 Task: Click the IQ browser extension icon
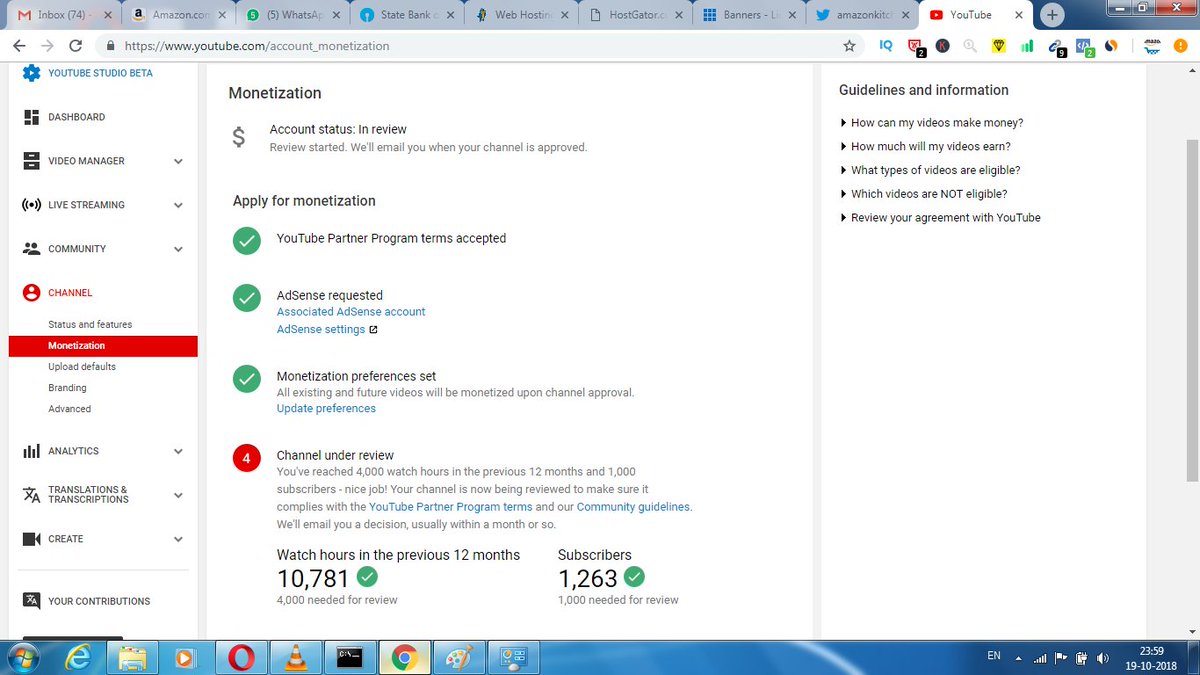point(886,46)
